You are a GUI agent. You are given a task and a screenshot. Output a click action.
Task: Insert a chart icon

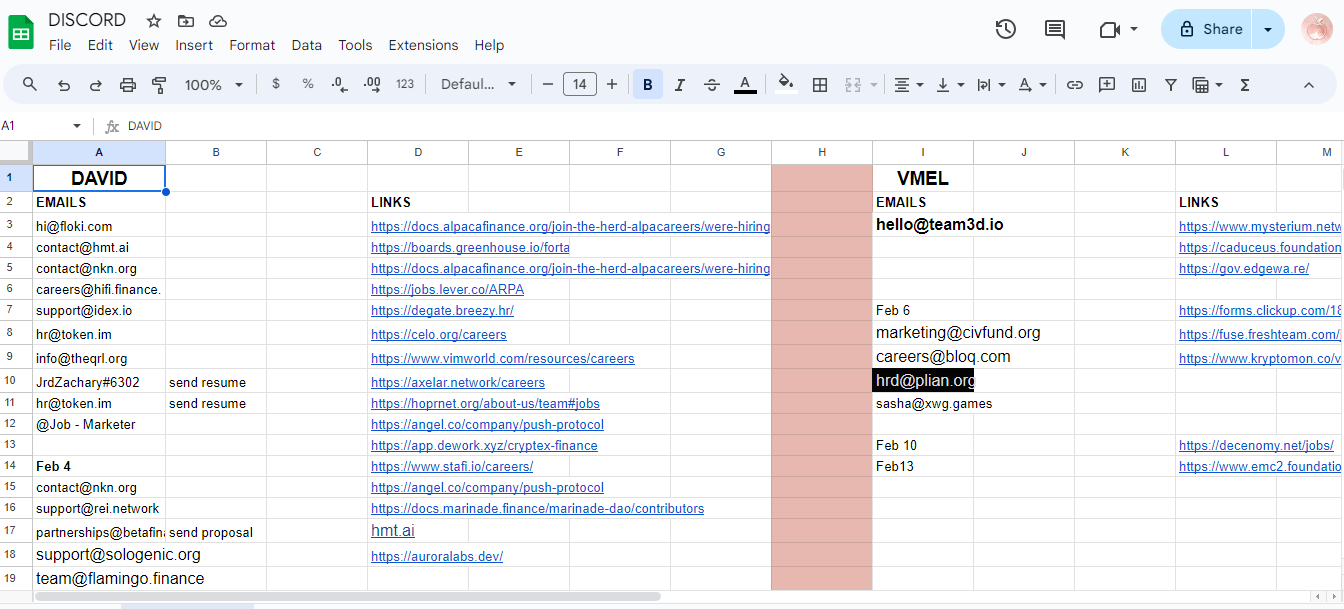[1139, 85]
